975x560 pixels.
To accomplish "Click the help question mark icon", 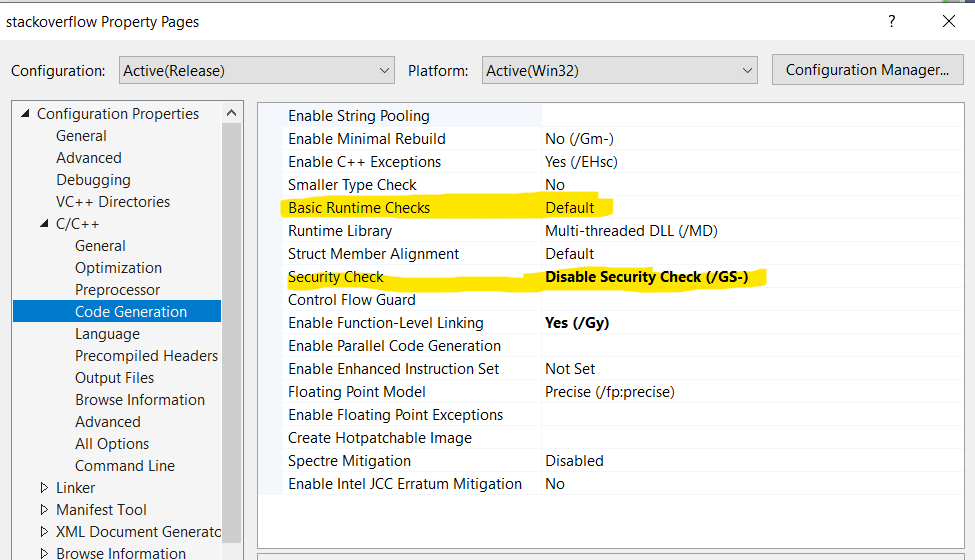I will pyautogui.click(x=891, y=21).
